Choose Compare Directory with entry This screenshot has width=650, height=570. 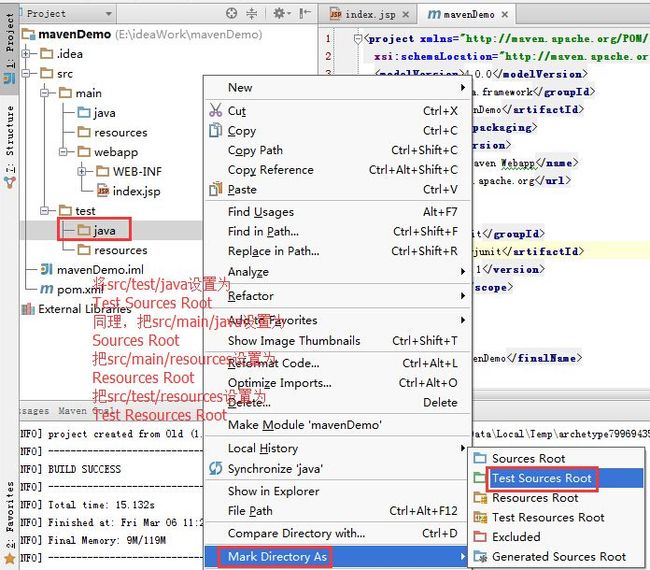point(338,533)
